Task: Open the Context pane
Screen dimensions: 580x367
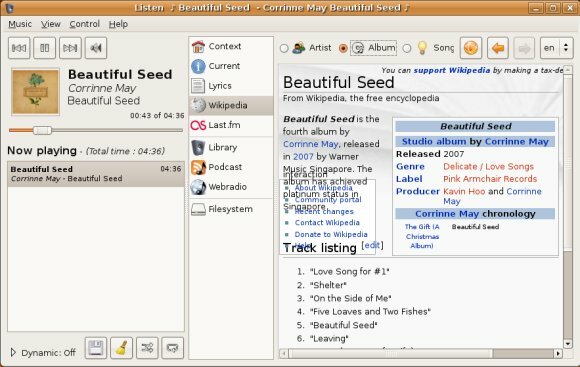Action: 231,46
